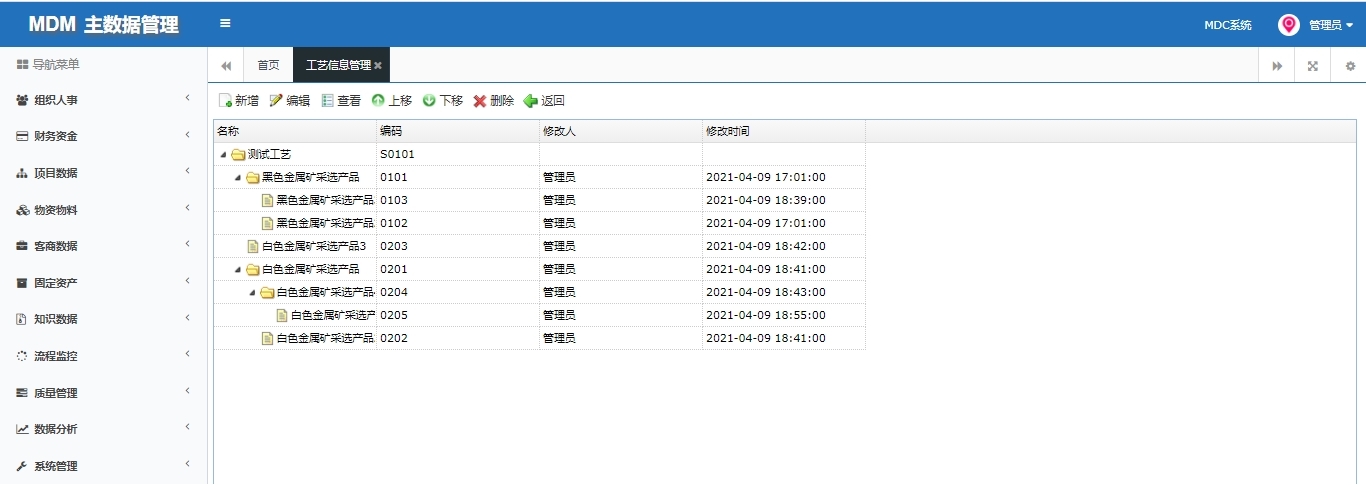Move item down with 下移
Image resolution: width=1366 pixels, height=485 pixels.
point(443,101)
